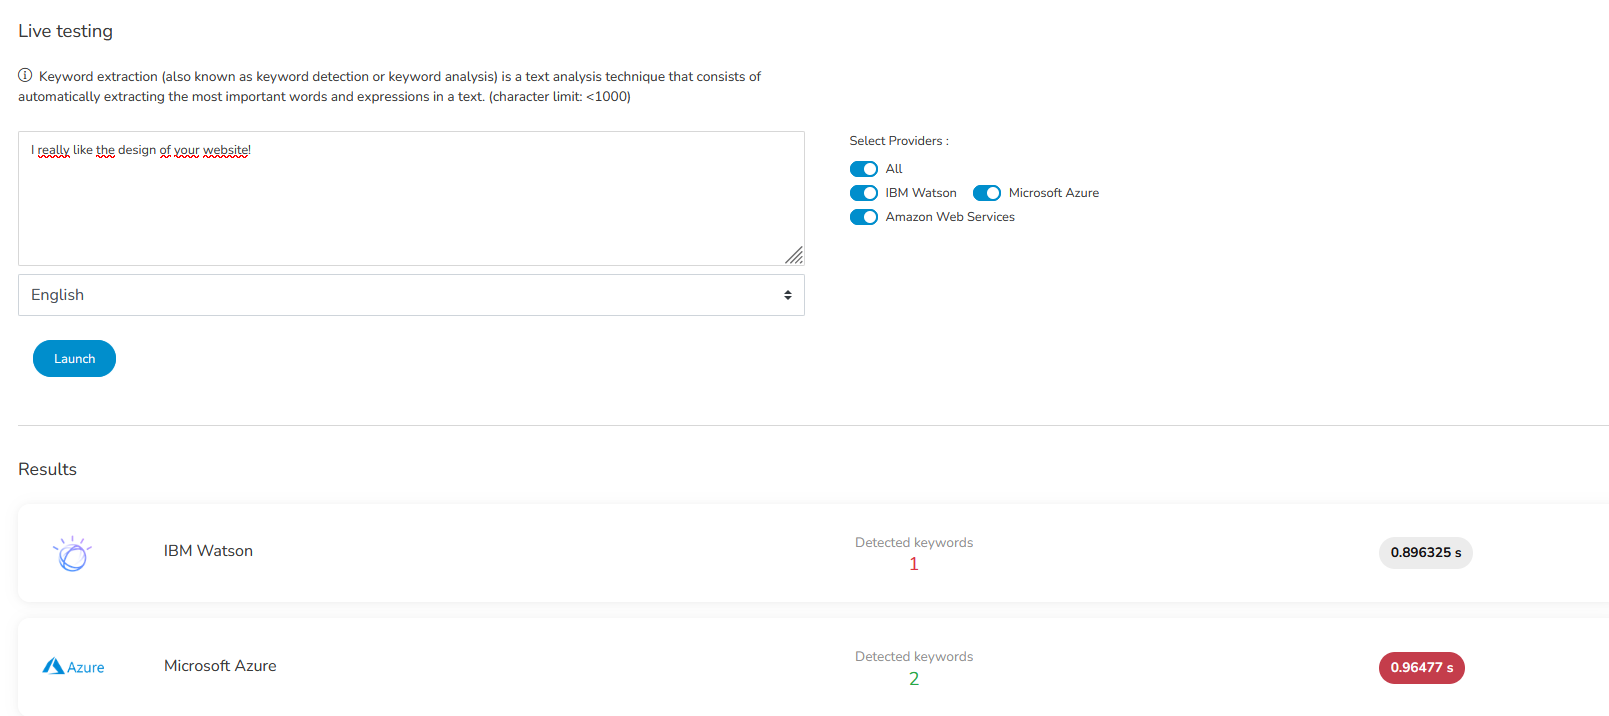The width and height of the screenshot is (1609, 716).
Task: Toggle the All providers switch
Action: 864,169
